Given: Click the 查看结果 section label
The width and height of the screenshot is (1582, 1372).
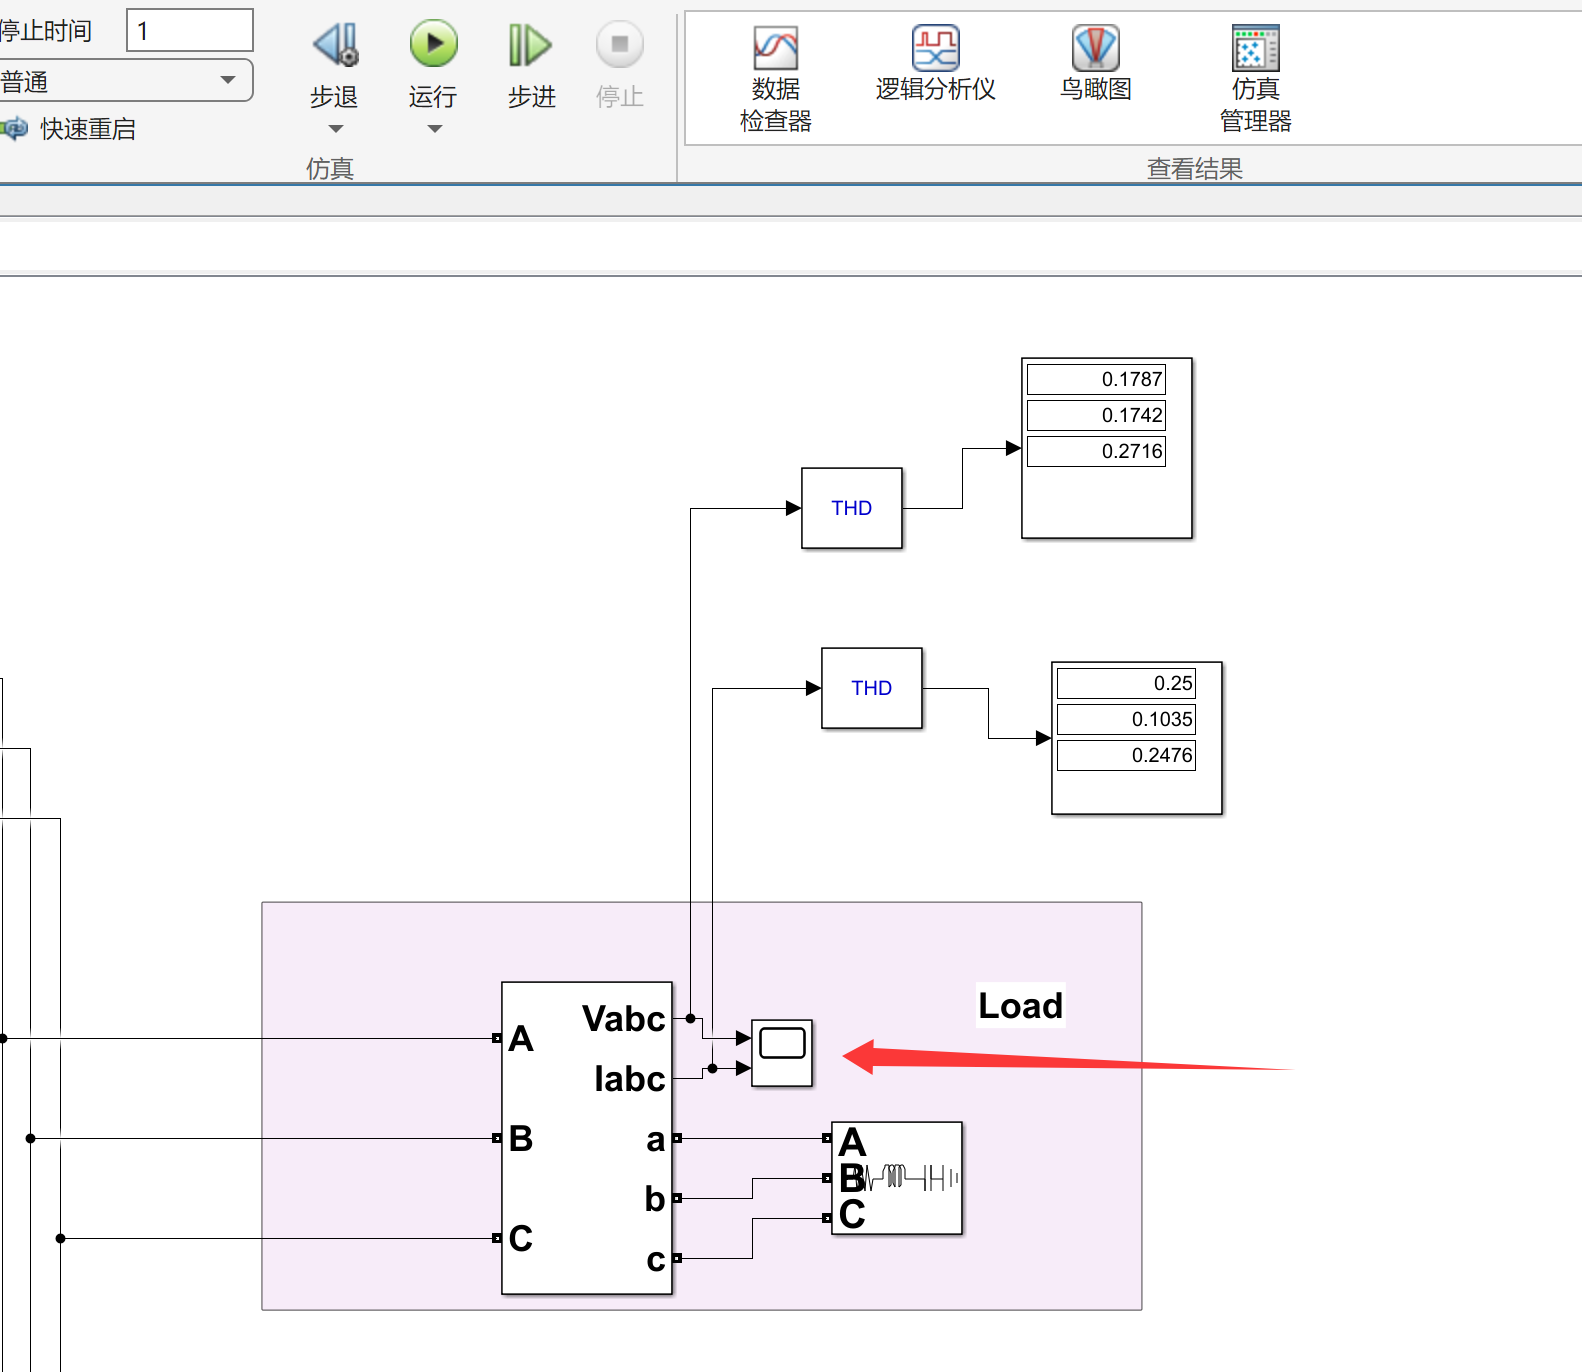Looking at the screenshot, I should [x=1194, y=168].
